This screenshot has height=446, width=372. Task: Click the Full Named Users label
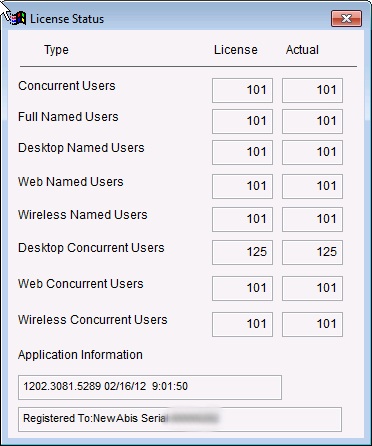pyautogui.click(x=68, y=117)
